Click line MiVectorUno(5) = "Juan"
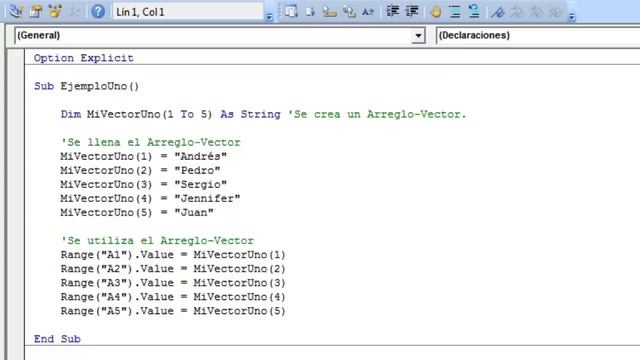The width and height of the screenshot is (640, 360). point(137,213)
